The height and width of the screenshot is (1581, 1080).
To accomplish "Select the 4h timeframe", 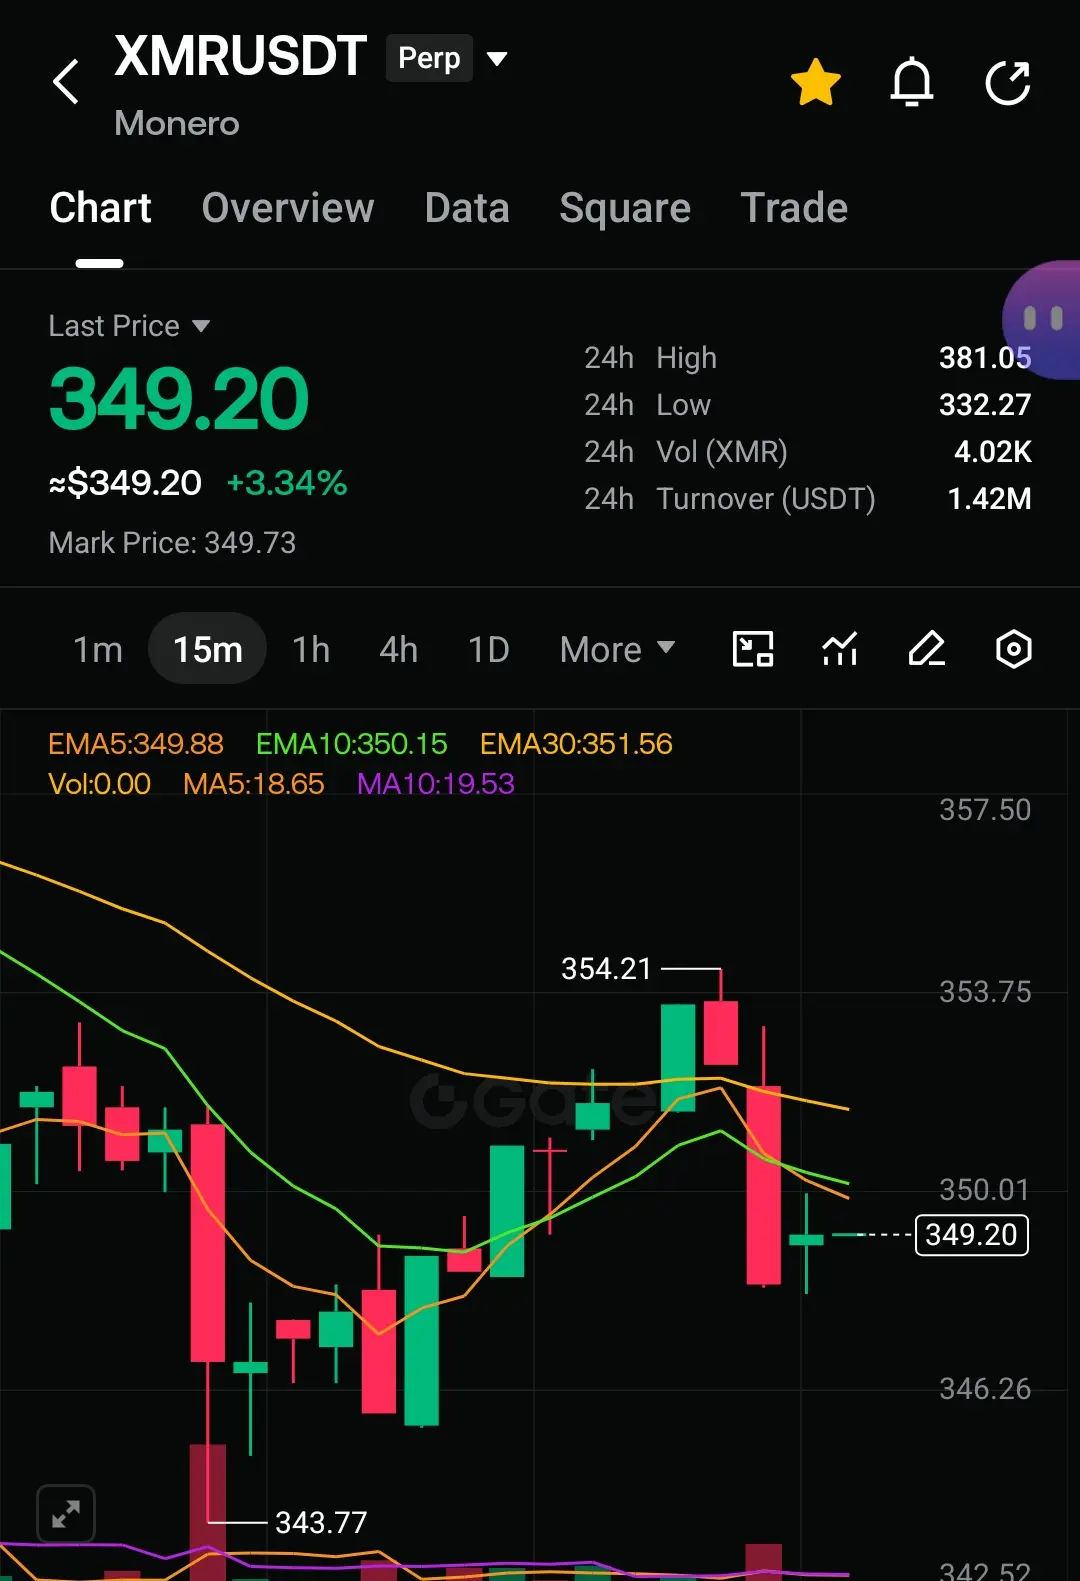I will [398, 650].
